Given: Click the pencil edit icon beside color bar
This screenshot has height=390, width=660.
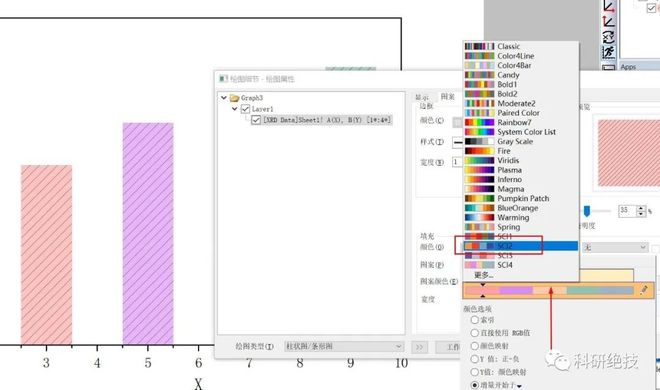Looking at the screenshot, I should tap(644, 290).
